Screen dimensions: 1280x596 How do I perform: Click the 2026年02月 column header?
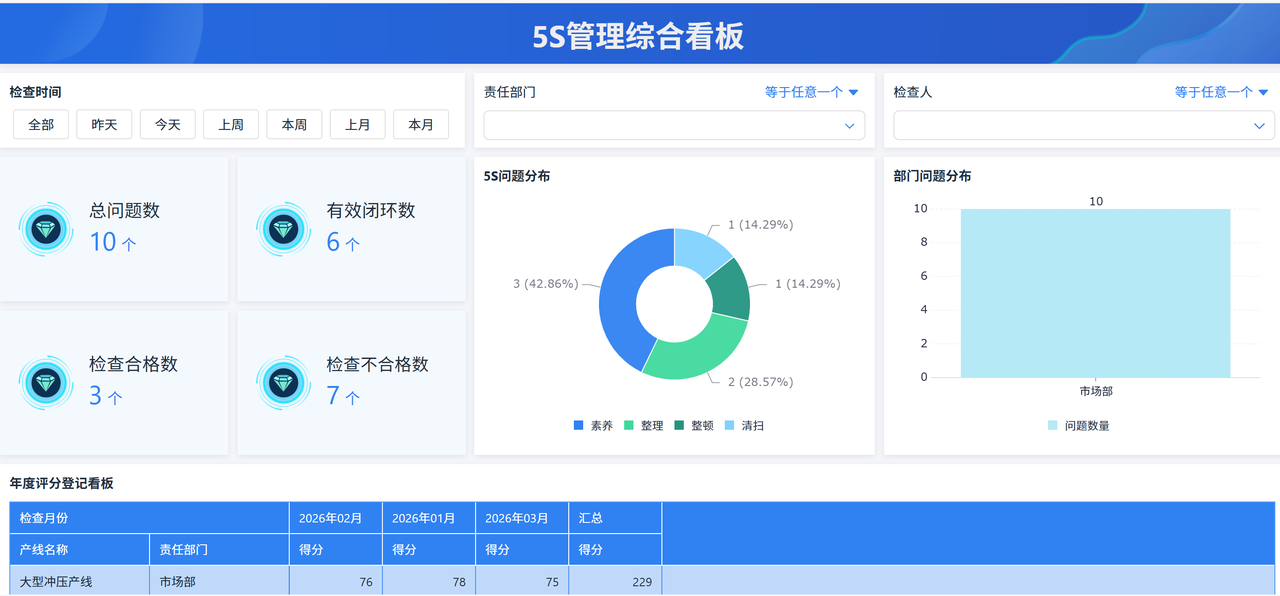335,518
